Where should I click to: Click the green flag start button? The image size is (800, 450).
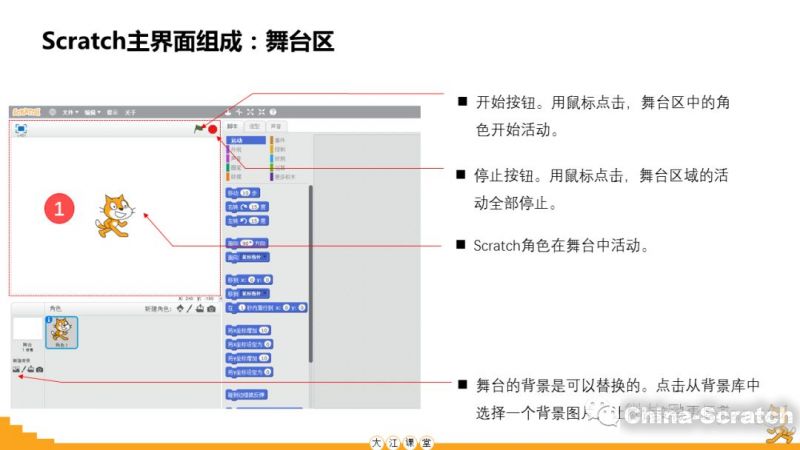coord(199,129)
